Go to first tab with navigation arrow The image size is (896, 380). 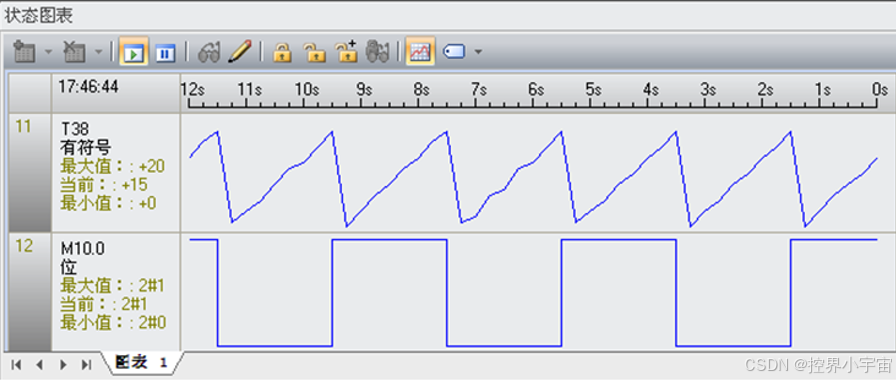17,365
